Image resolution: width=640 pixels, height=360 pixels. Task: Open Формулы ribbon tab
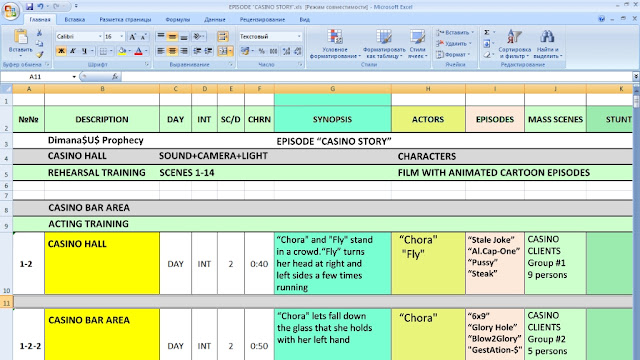pos(178,20)
